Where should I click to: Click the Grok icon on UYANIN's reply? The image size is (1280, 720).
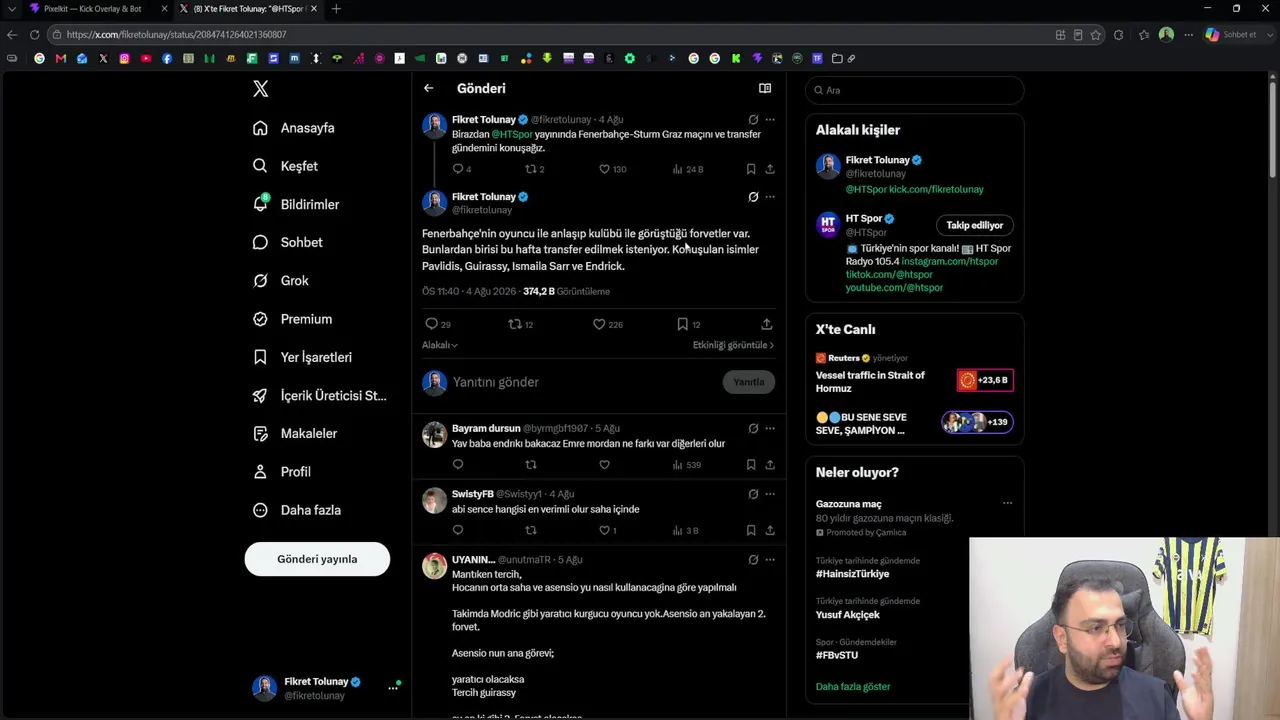tap(753, 560)
